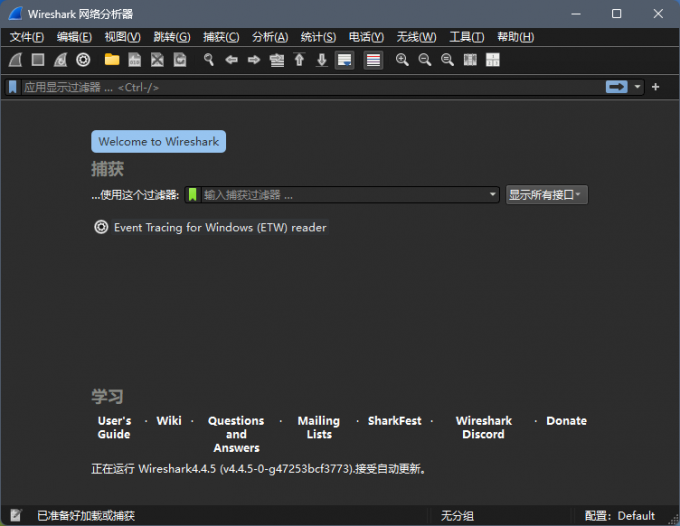Open capture options gear icon
Viewport: 680px width, 526px height.
click(x=83, y=60)
